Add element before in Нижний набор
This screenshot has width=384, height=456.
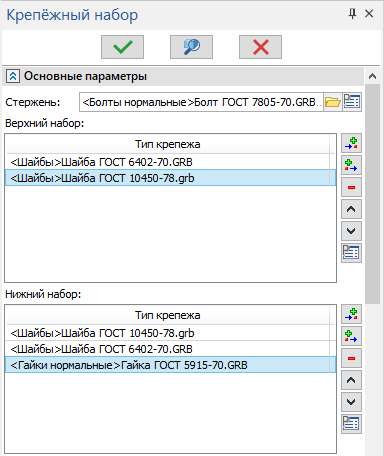click(351, 314)
